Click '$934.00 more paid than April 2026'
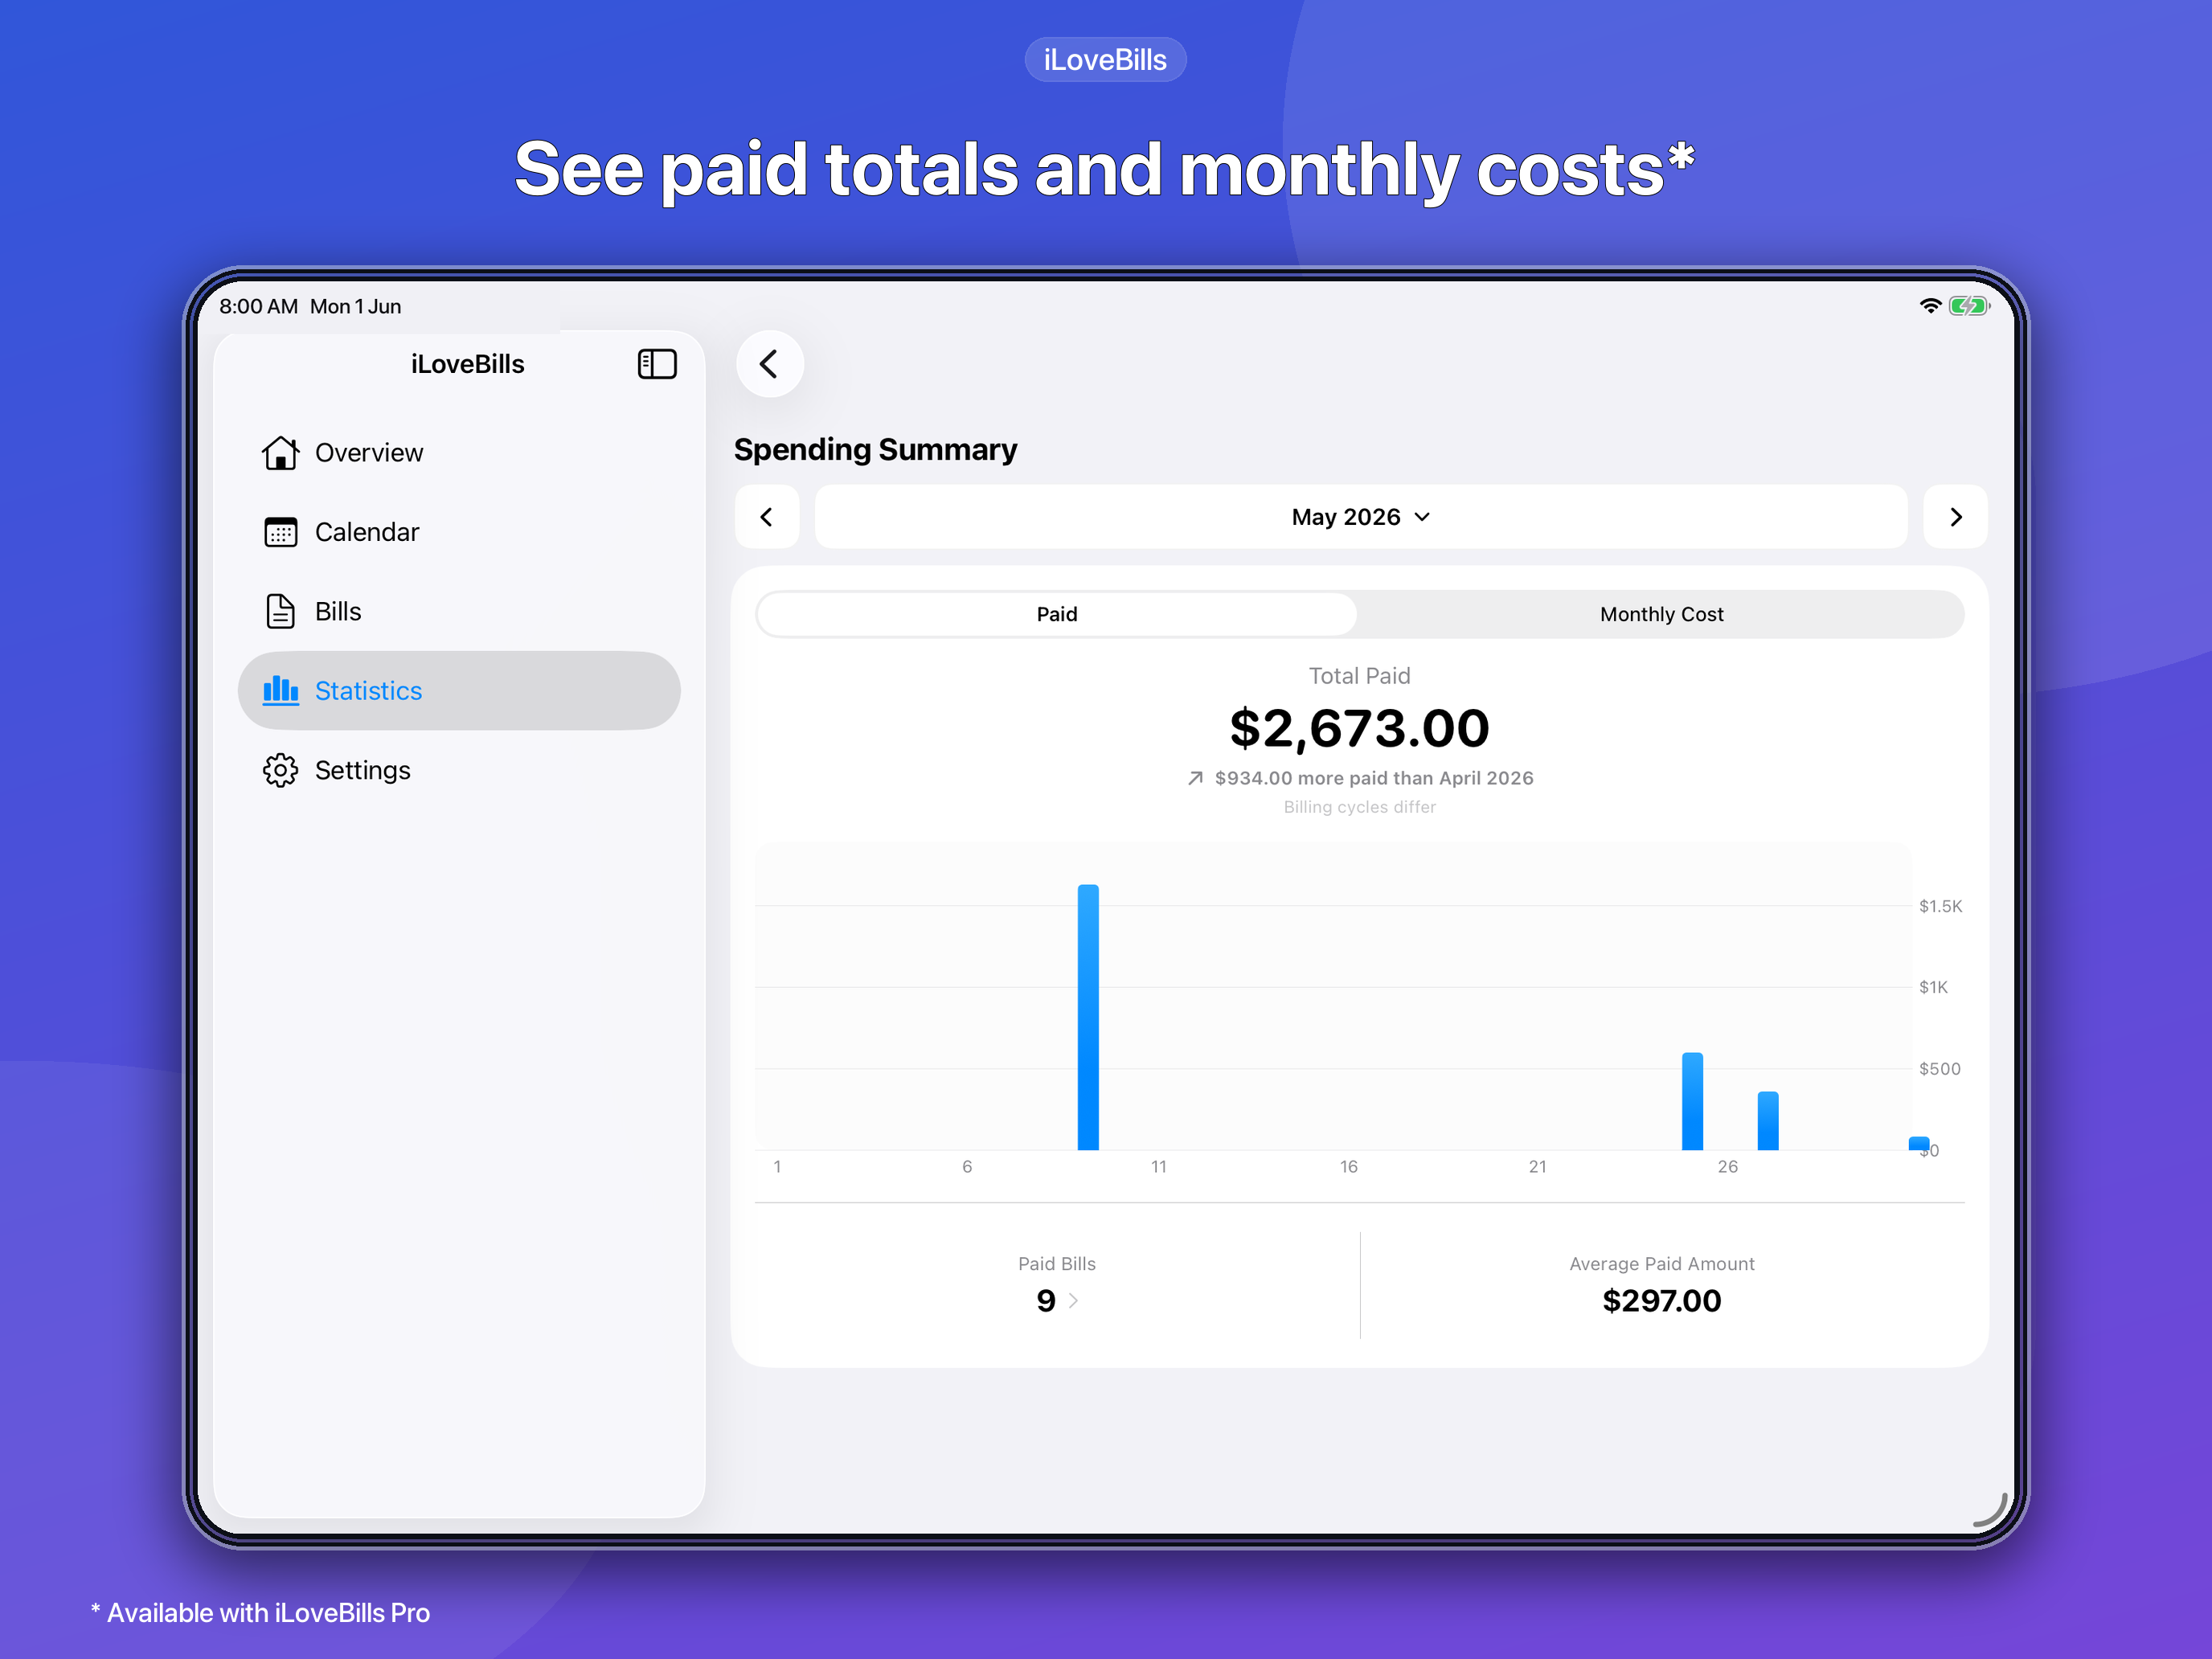This screenshot has height=1659, width=2212. 1374,778
